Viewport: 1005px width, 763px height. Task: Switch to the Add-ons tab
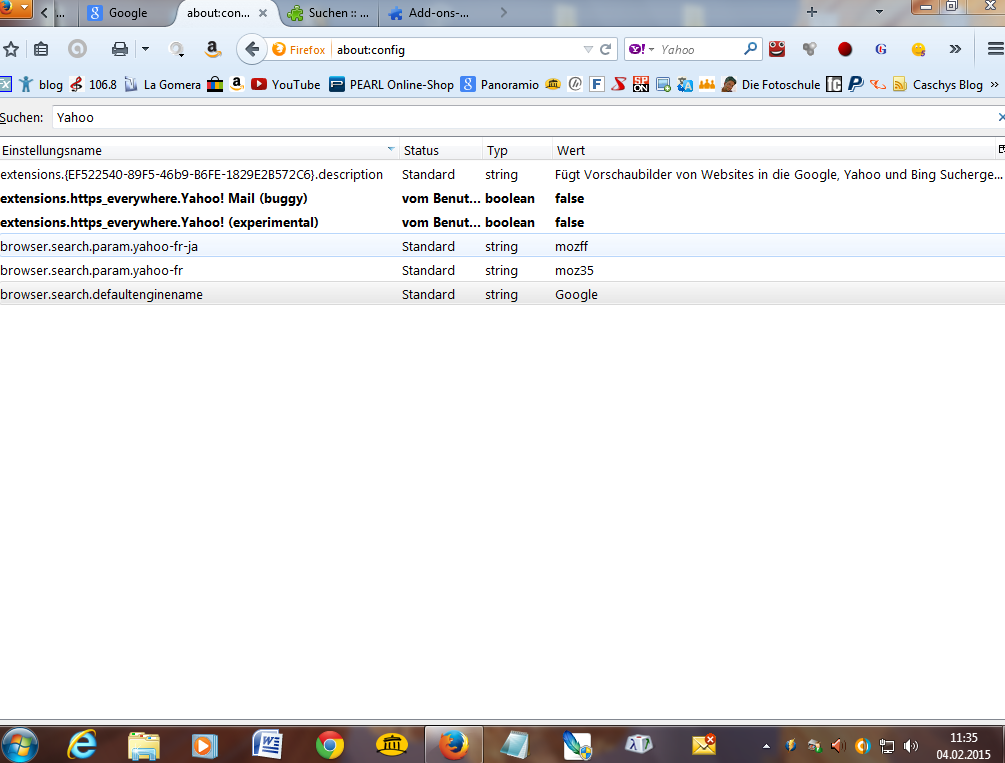click(431, 13)
